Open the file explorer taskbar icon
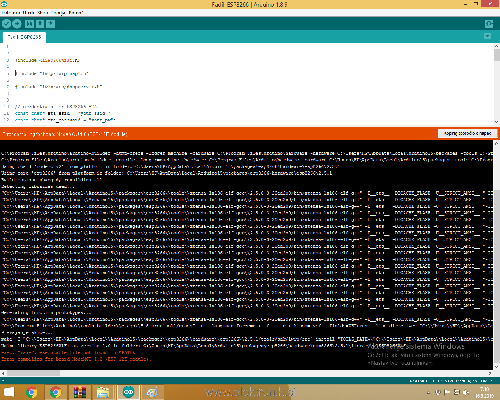The image size is (500, 400). (104, 392)
